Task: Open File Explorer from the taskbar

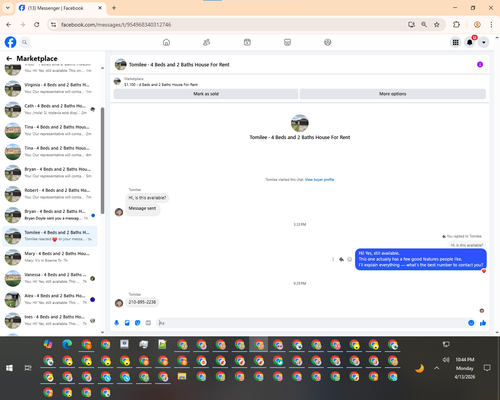Action: pos(182,377)
